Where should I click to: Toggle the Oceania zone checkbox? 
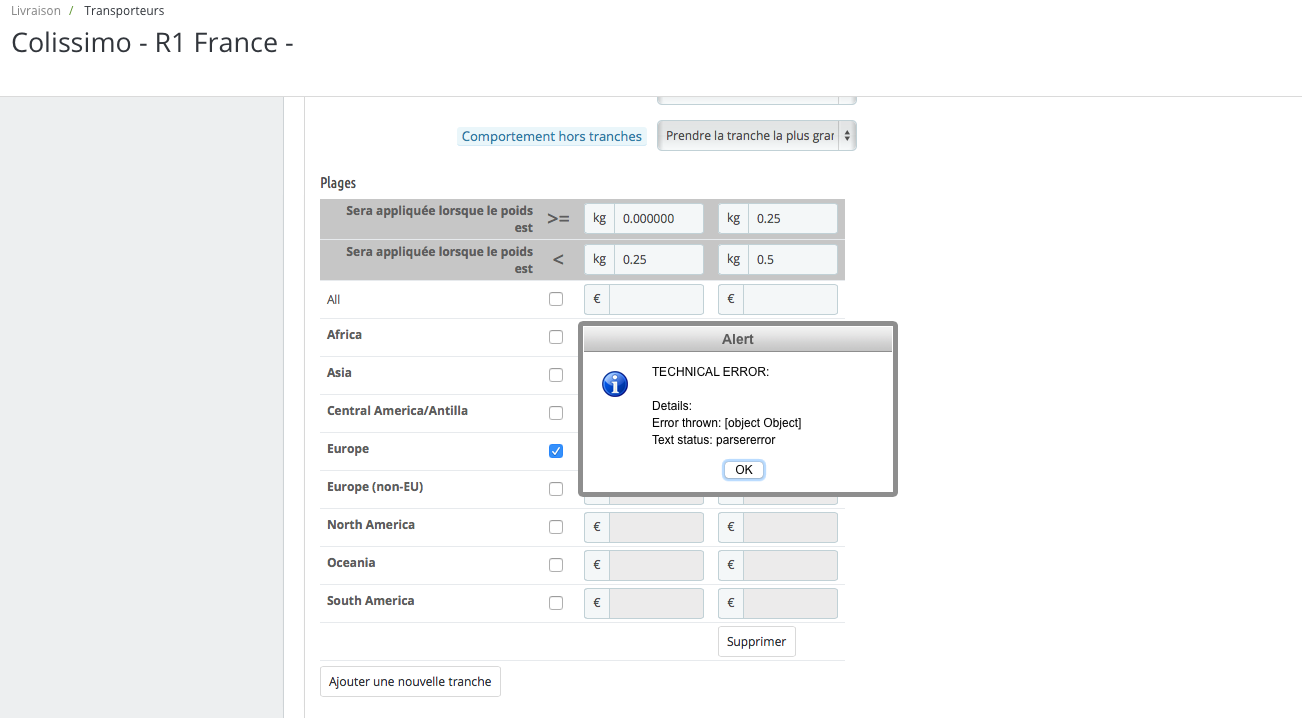tap(556, 565)
